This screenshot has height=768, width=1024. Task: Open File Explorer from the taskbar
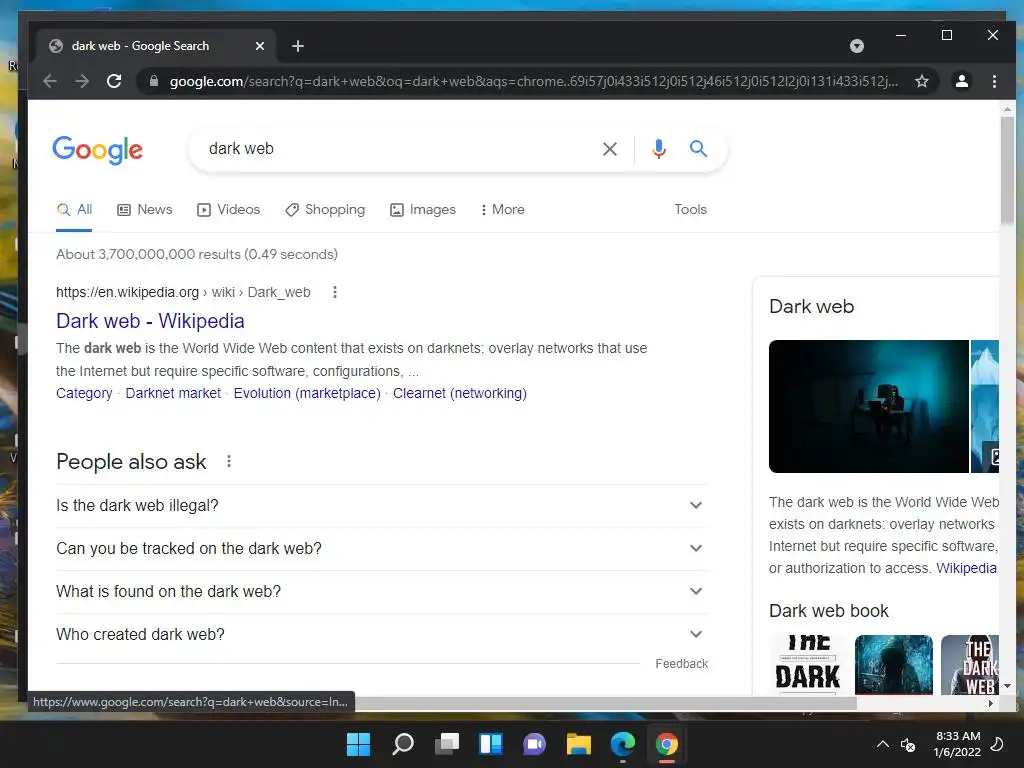pyautogui.click(x=579, y=744)
